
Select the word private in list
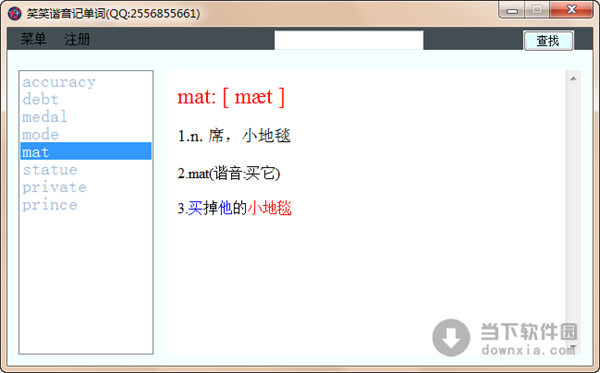(86, 187)
